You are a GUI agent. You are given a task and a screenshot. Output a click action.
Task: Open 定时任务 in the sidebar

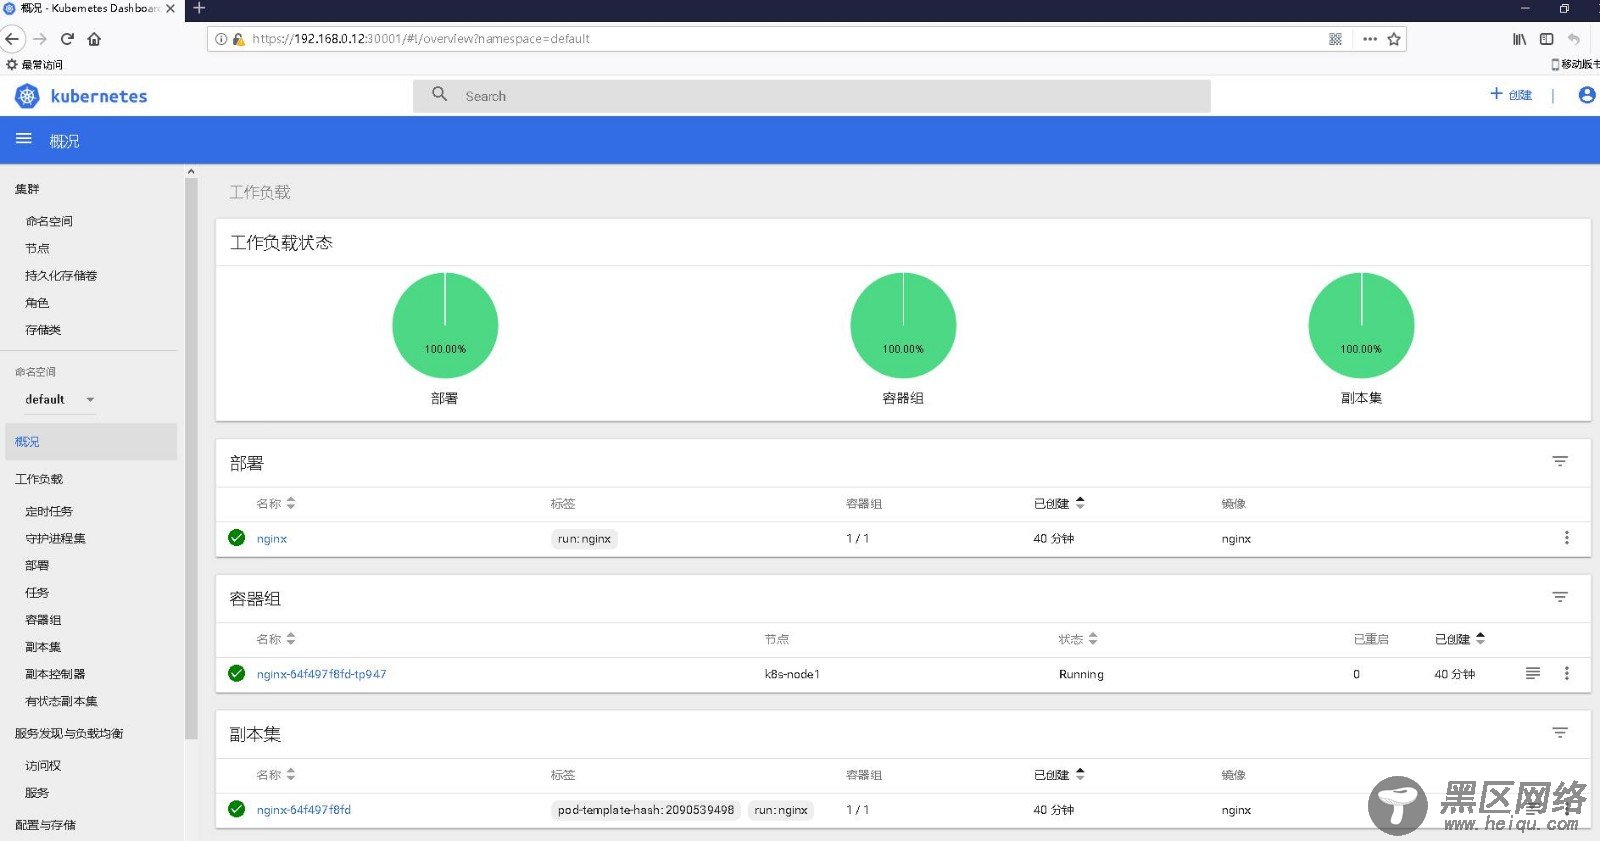coord(49,511)
